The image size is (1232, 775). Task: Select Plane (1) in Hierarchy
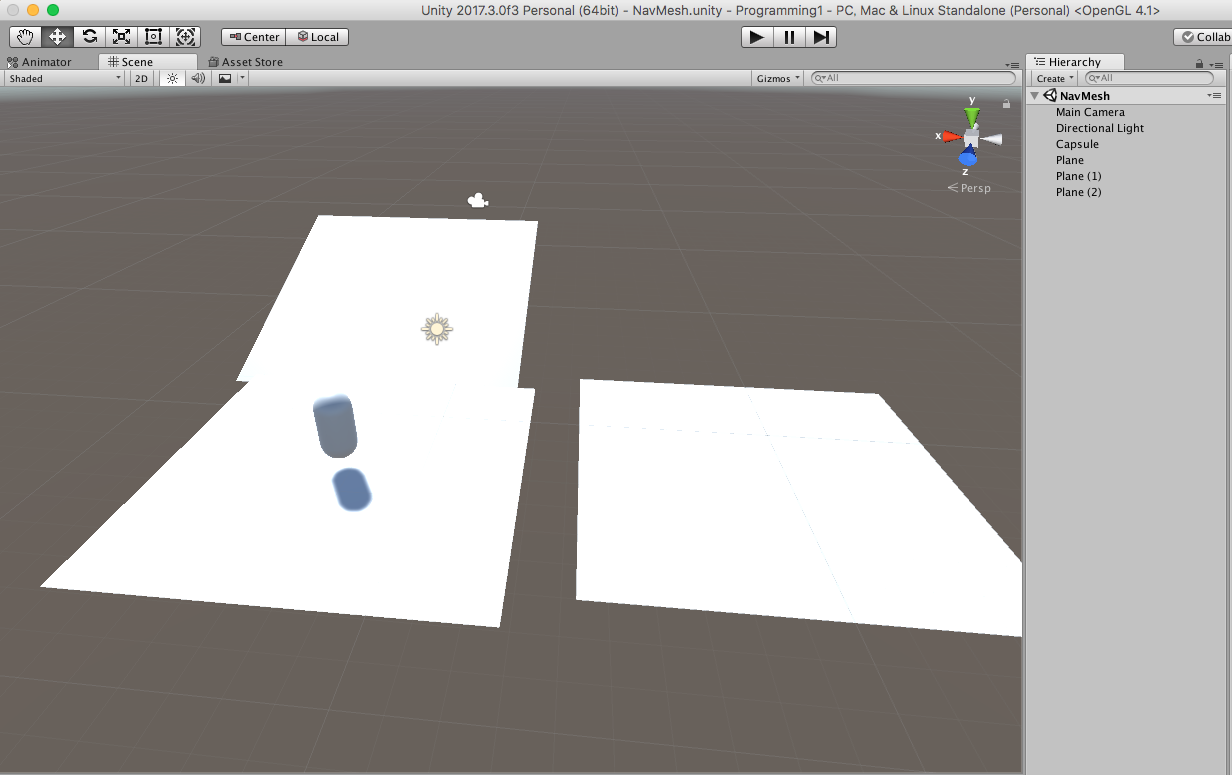1078,176
